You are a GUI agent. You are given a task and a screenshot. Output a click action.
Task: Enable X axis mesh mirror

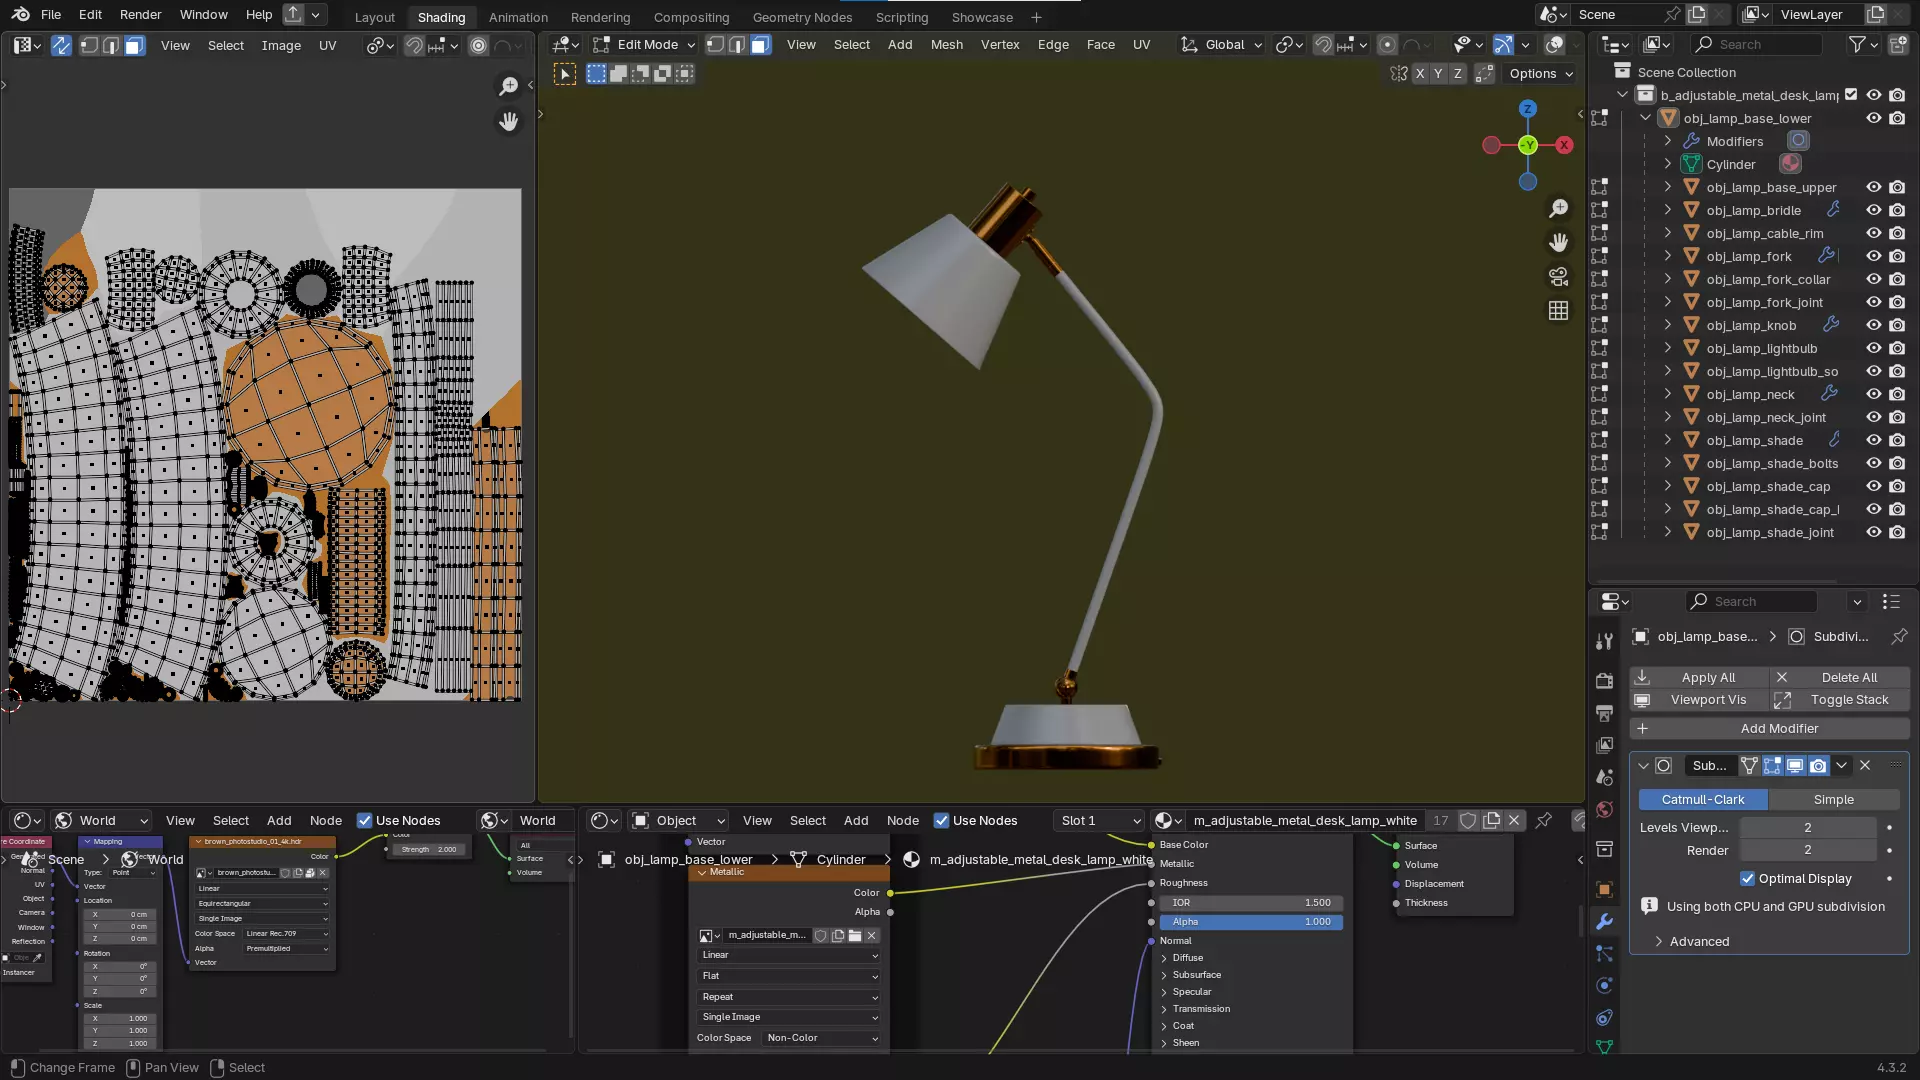point(1419,74)
